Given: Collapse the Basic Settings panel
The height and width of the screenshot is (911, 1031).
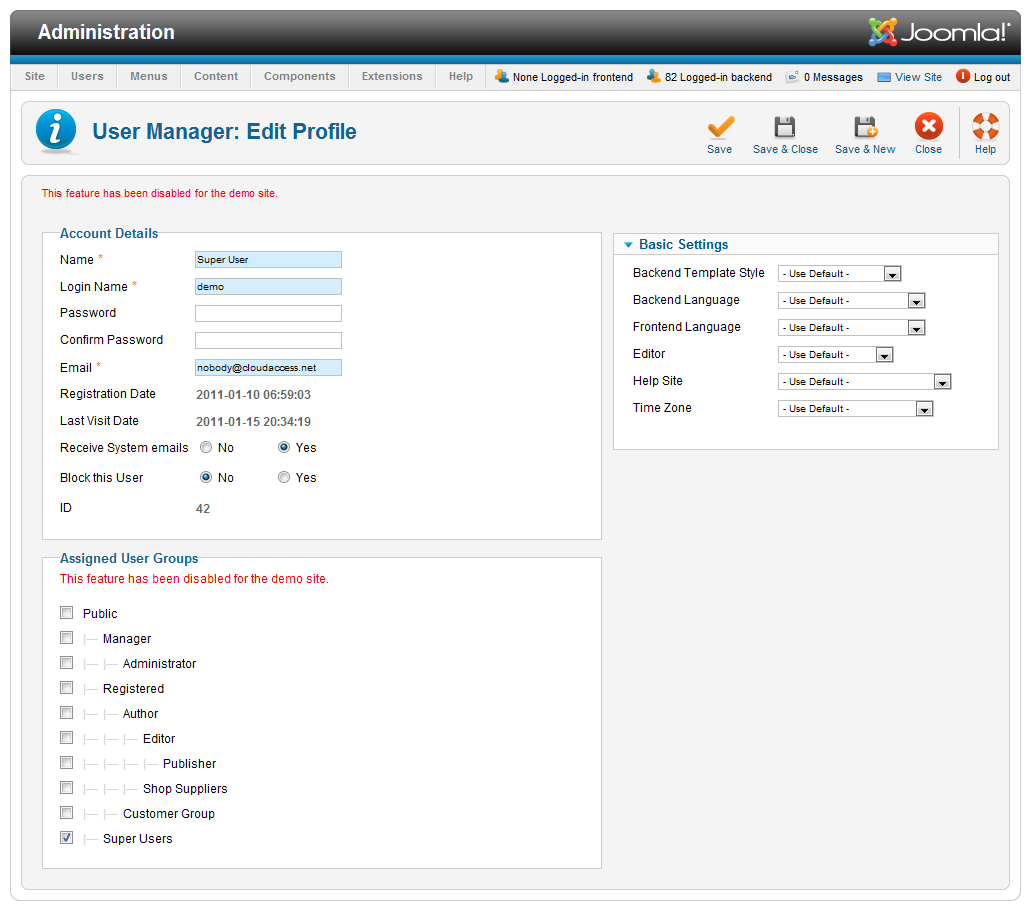Looking at the screenshot, I should pyautogui.click(x=628, y=245).
